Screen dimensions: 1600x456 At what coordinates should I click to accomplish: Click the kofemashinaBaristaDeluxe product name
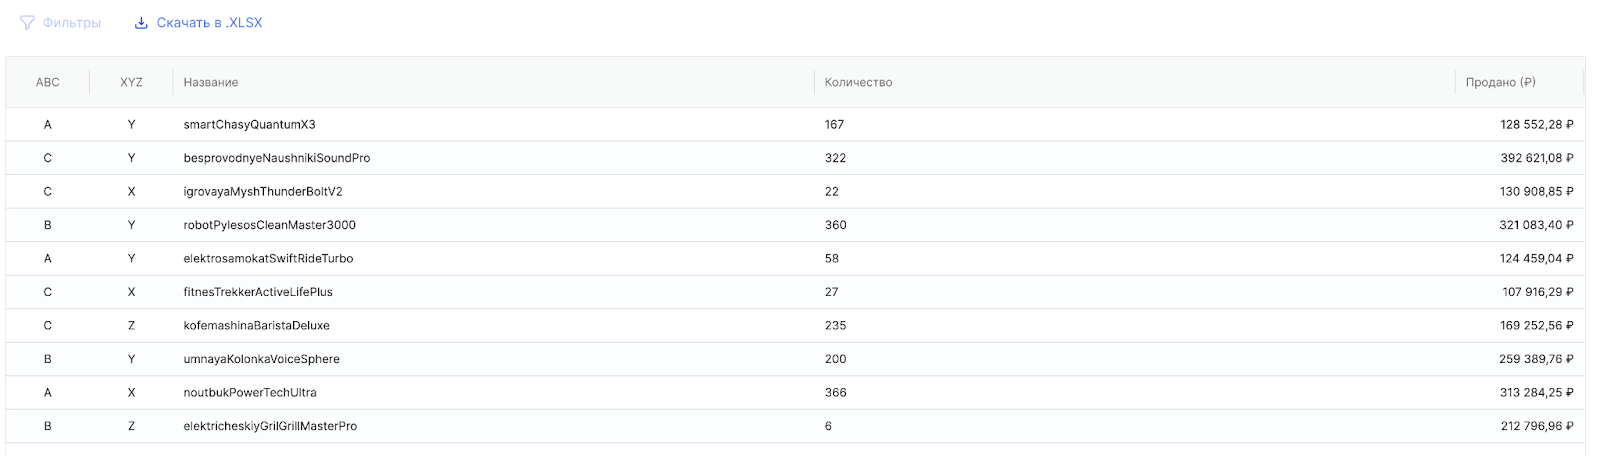click(256, 326)
